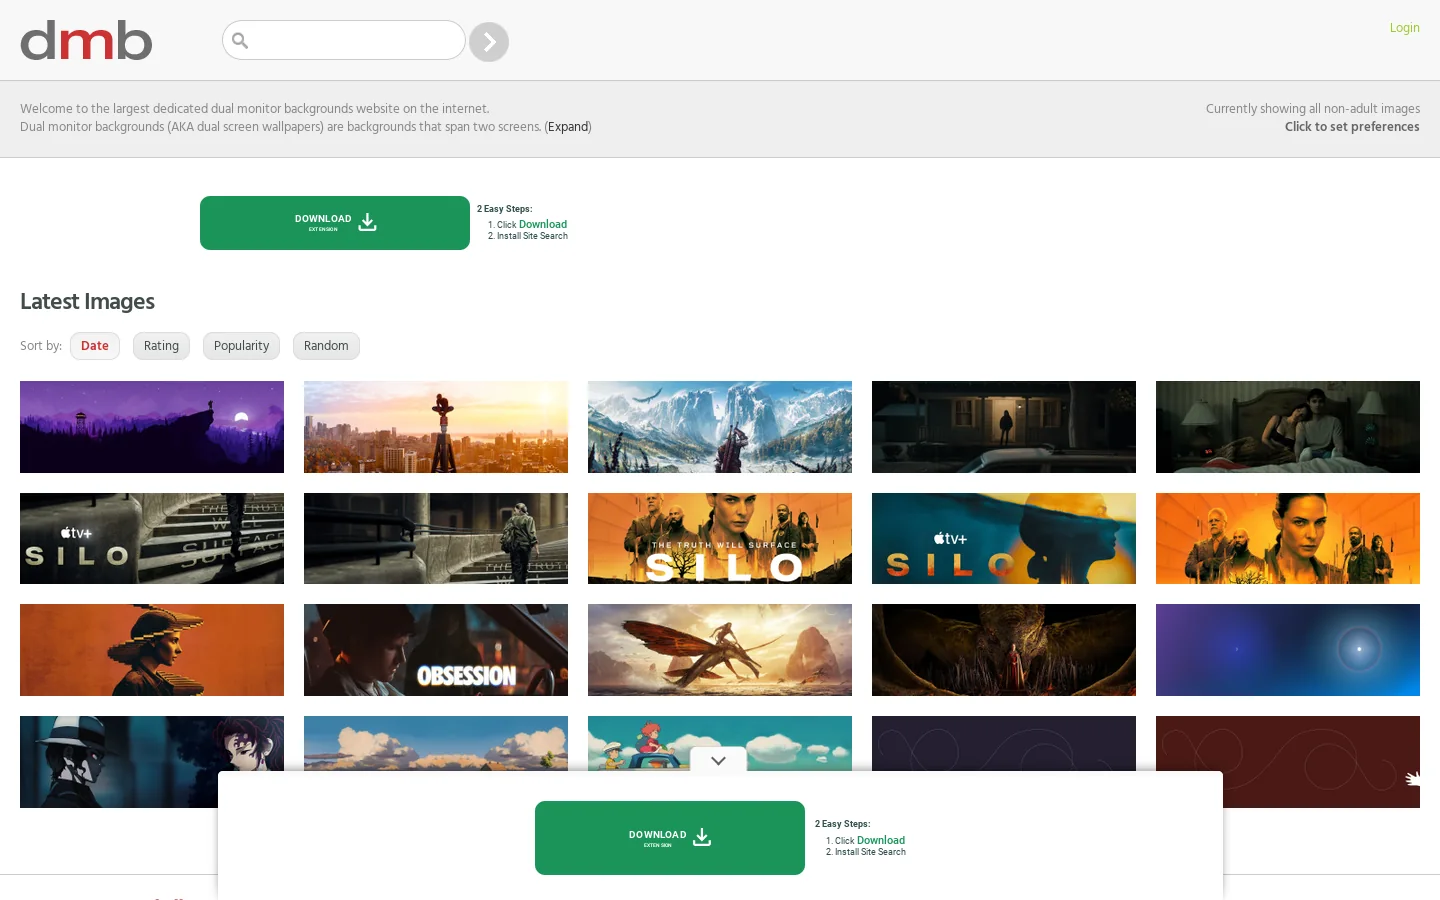Open the blue glowing orb wallpaper
The width and height of the screenshot is (1440, 900).
pos(1288,650)
